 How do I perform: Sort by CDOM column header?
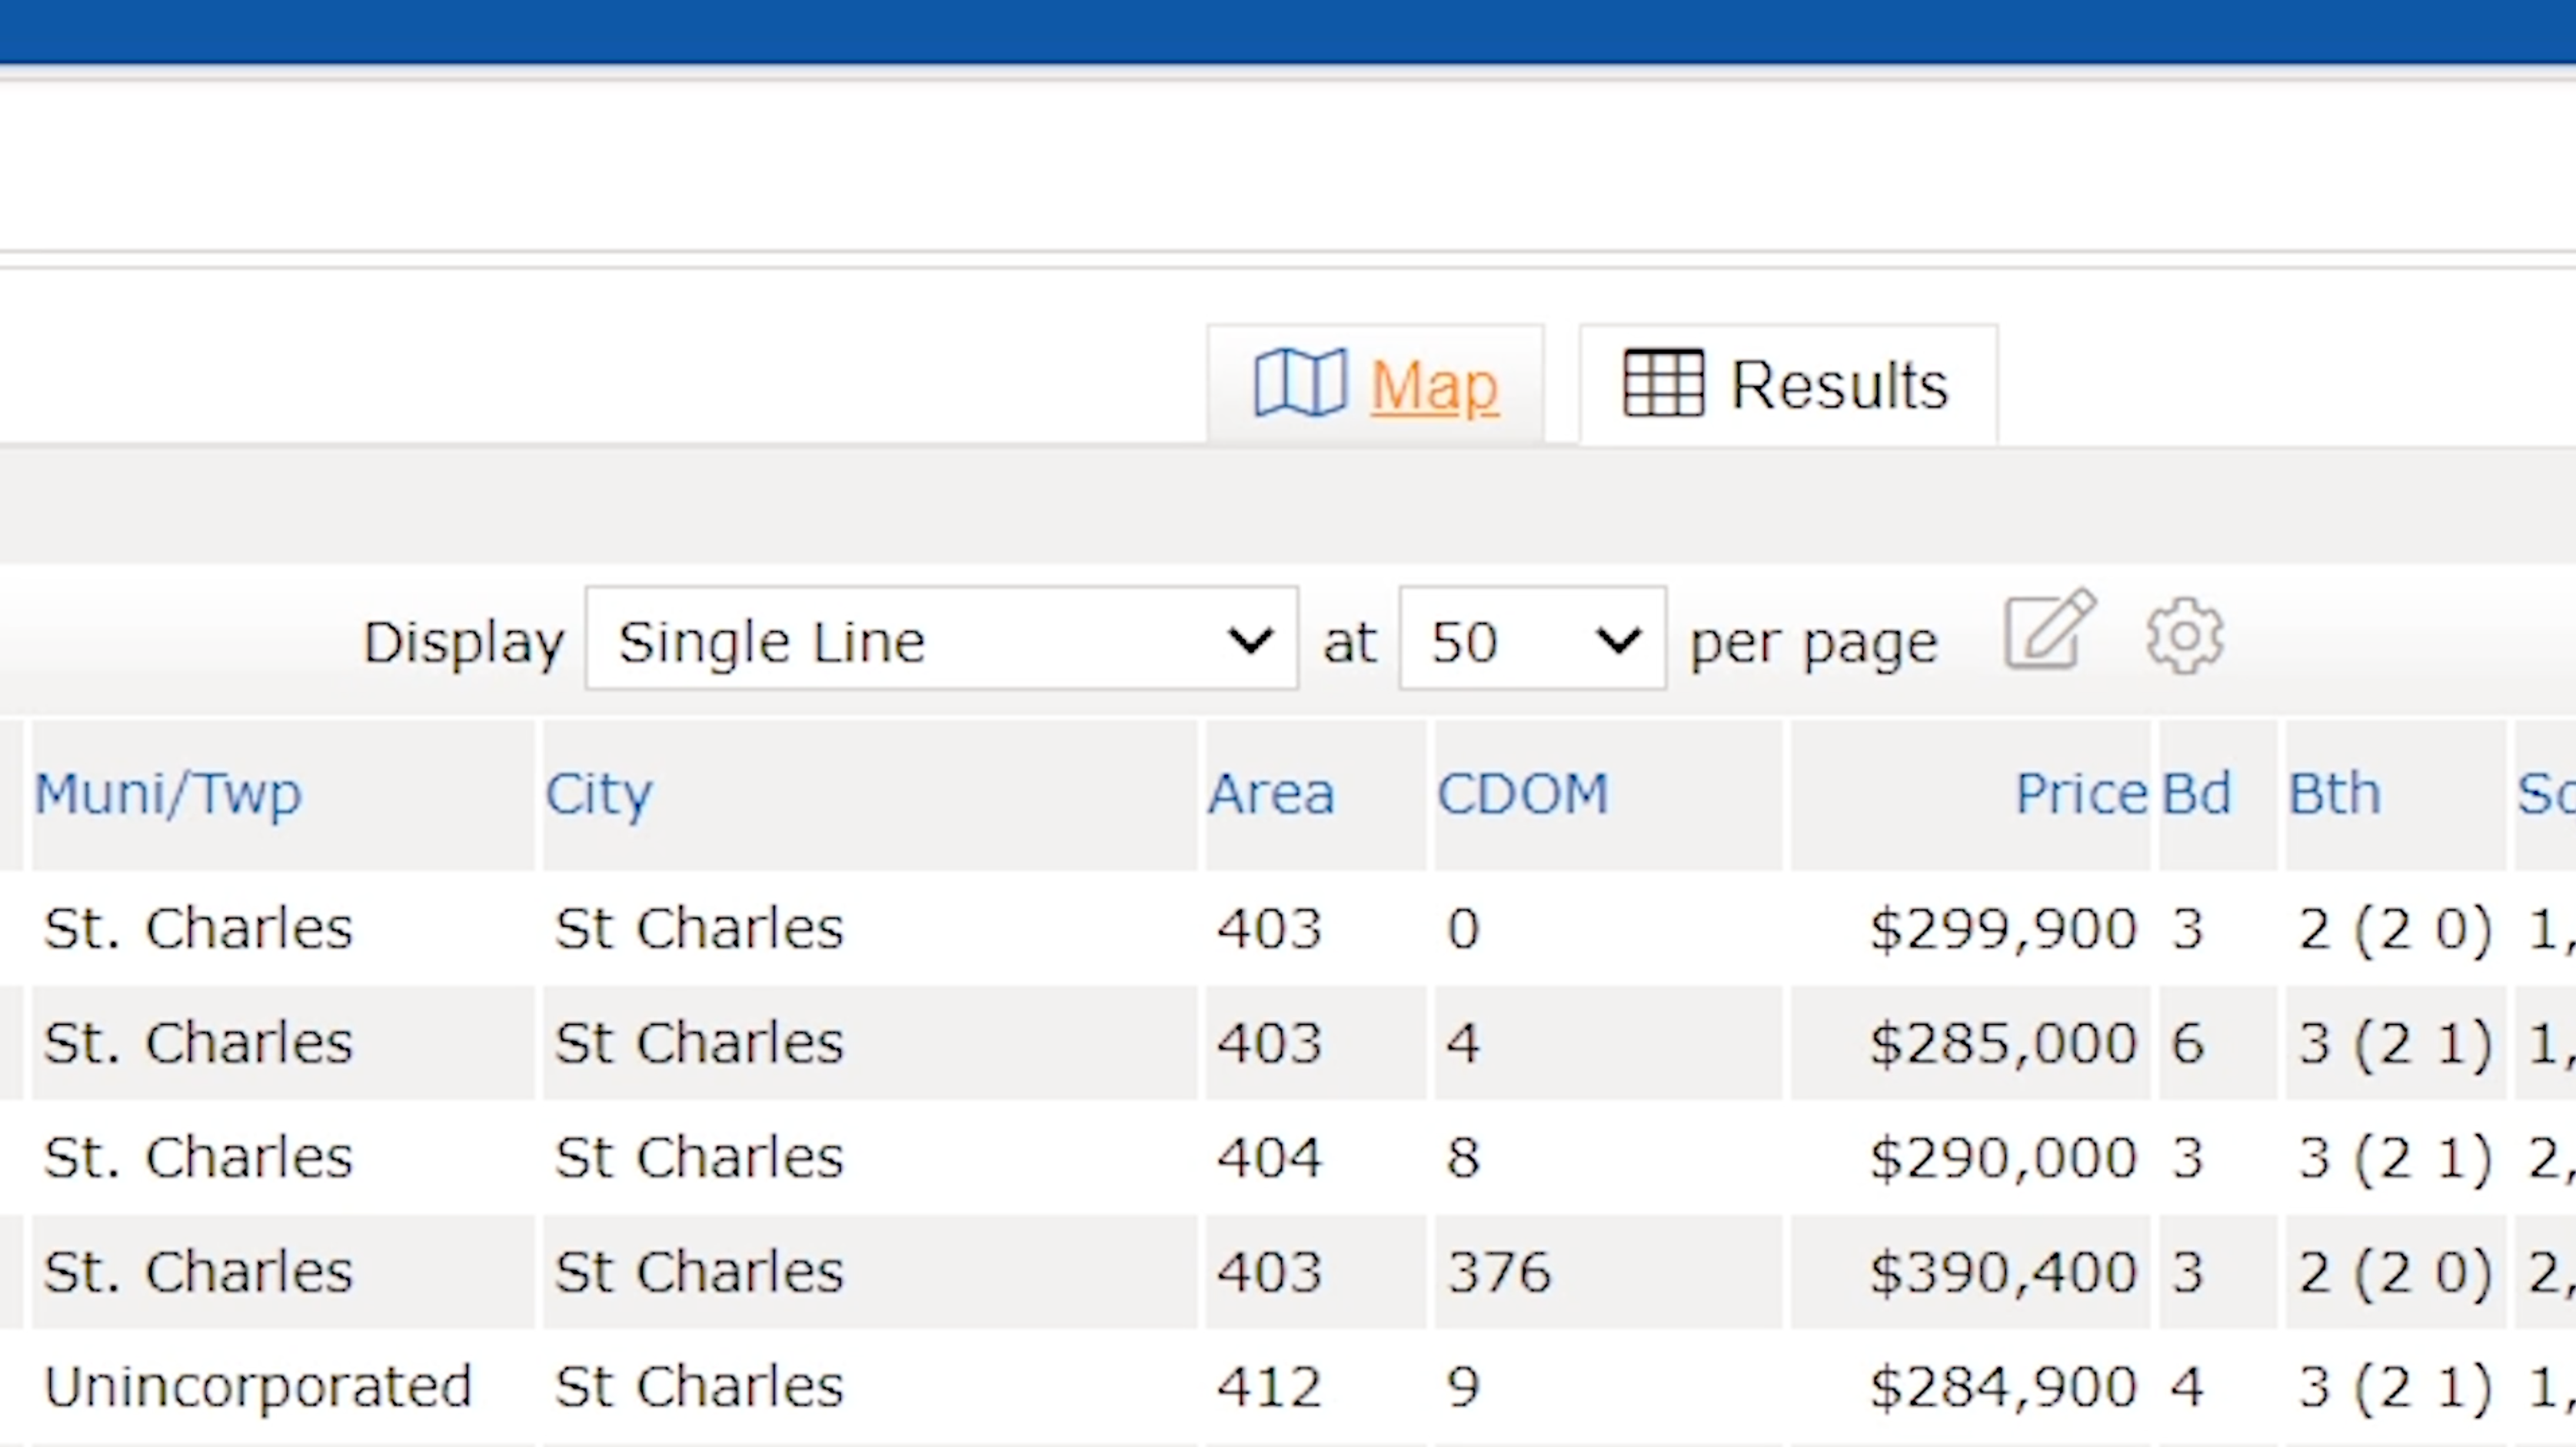[x=1522, y=794]
